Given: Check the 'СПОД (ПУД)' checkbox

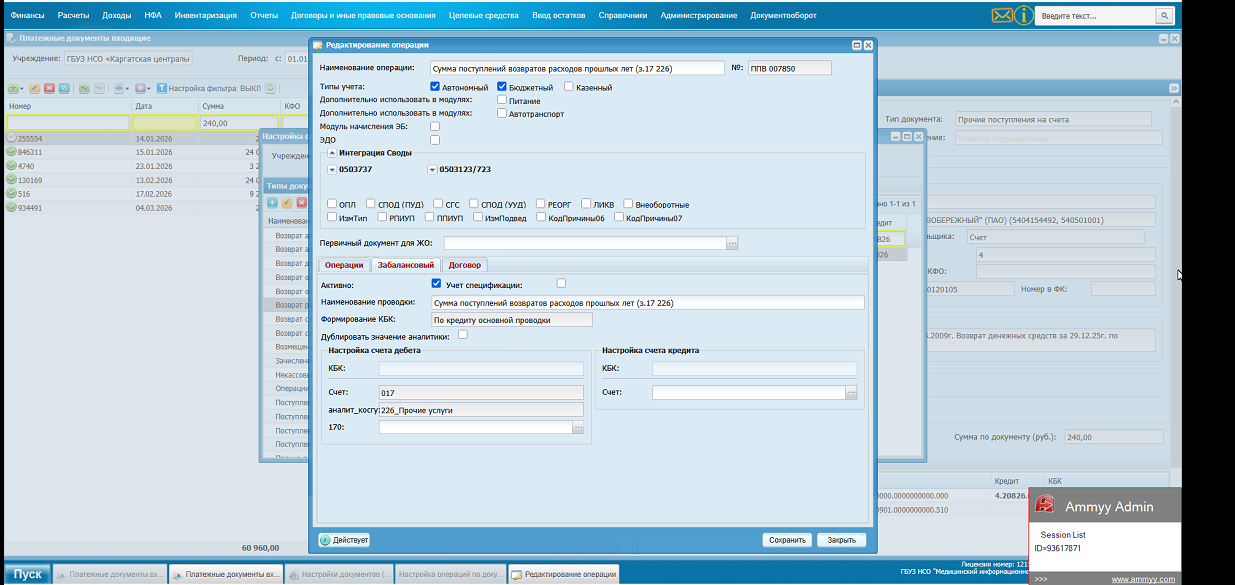Looking at the screenshot, I should pos(370,204).
